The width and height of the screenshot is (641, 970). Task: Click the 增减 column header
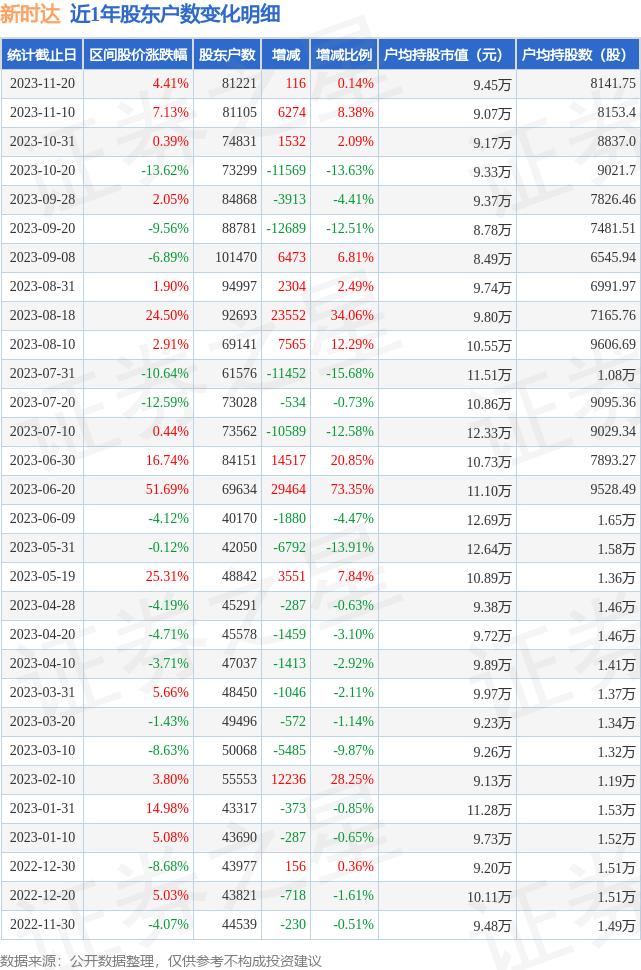[x=286, y=54]
